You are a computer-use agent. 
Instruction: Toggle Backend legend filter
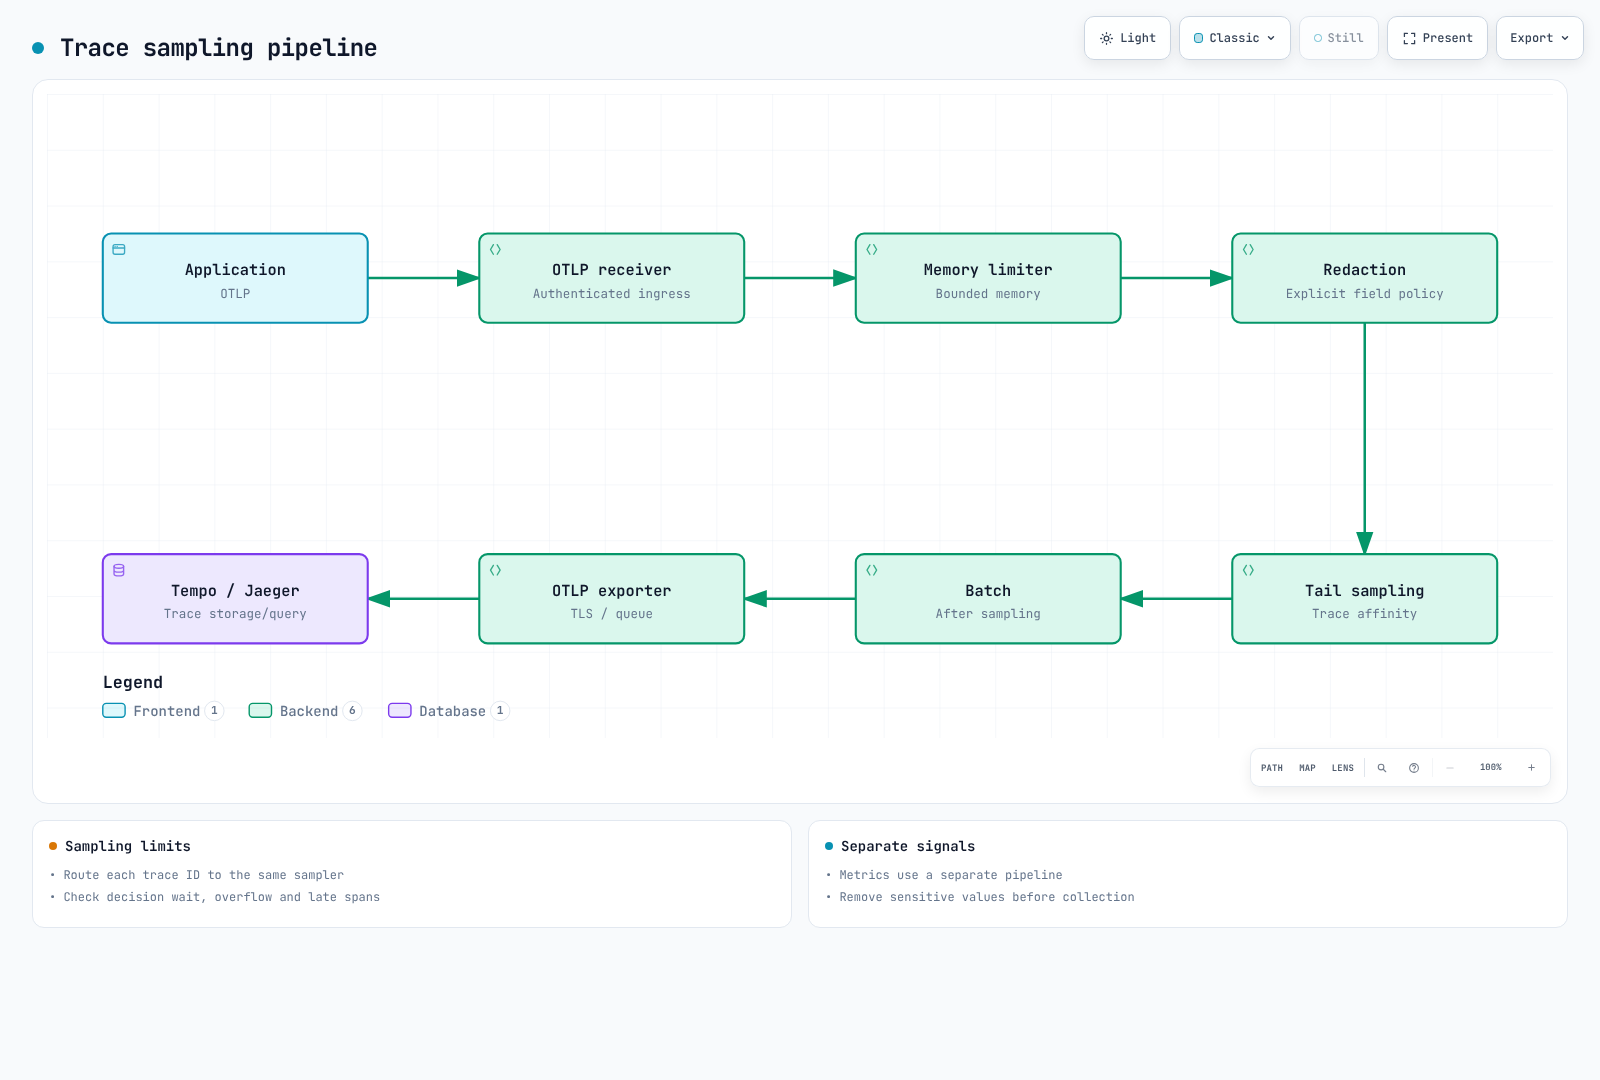tap(305, 711)
